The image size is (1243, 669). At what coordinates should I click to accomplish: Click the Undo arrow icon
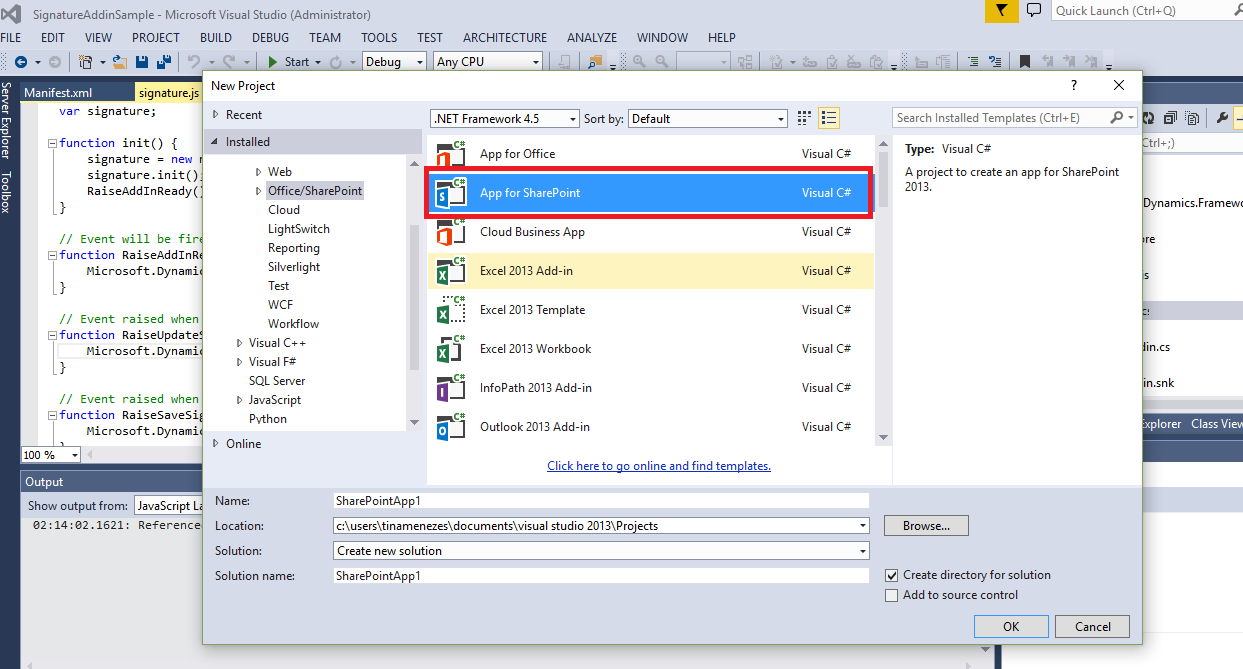(194, 62)
